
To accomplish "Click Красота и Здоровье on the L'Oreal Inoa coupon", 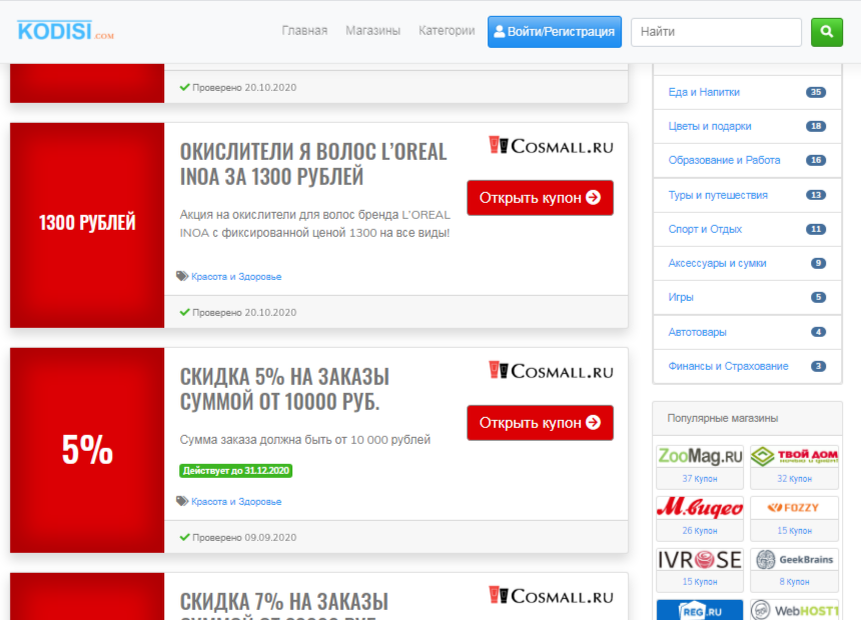I will [x=236, y=276].
